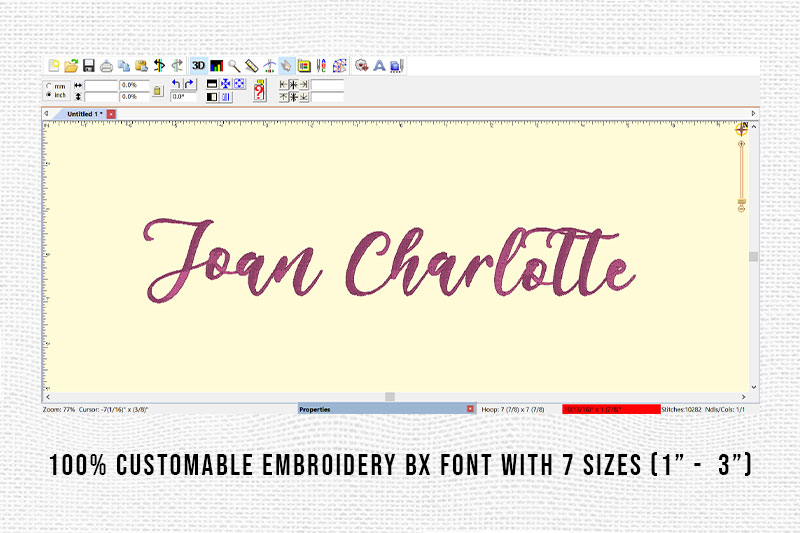
Task: Save the design with the floppy disk icon
Action: click(x=89, y=66)
